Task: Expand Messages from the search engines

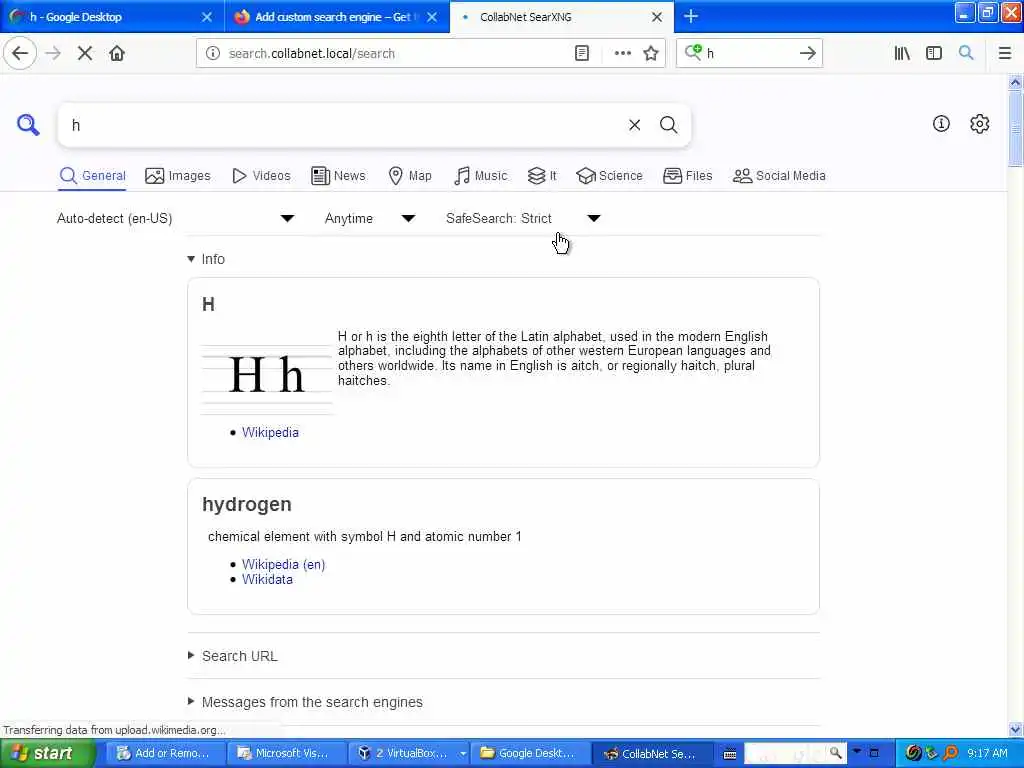Action: click(305, 702)
